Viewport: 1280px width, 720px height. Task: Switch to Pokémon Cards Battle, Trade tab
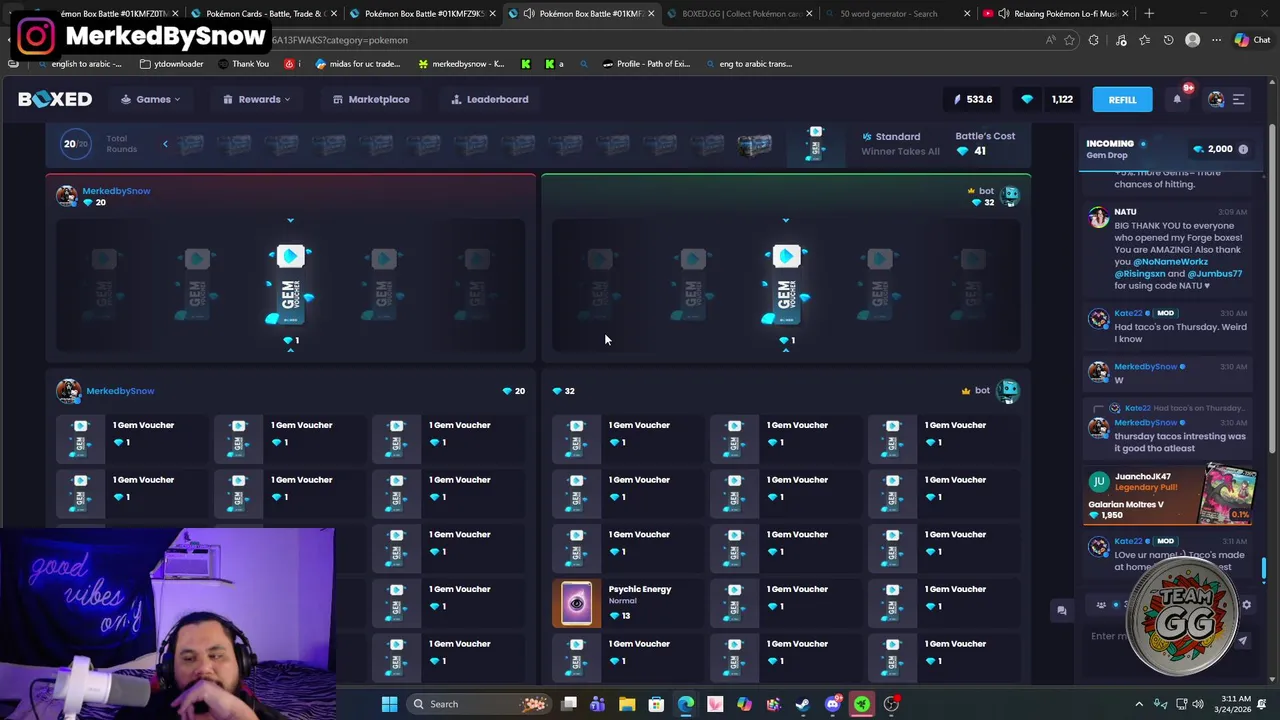(x=263, y=14)
